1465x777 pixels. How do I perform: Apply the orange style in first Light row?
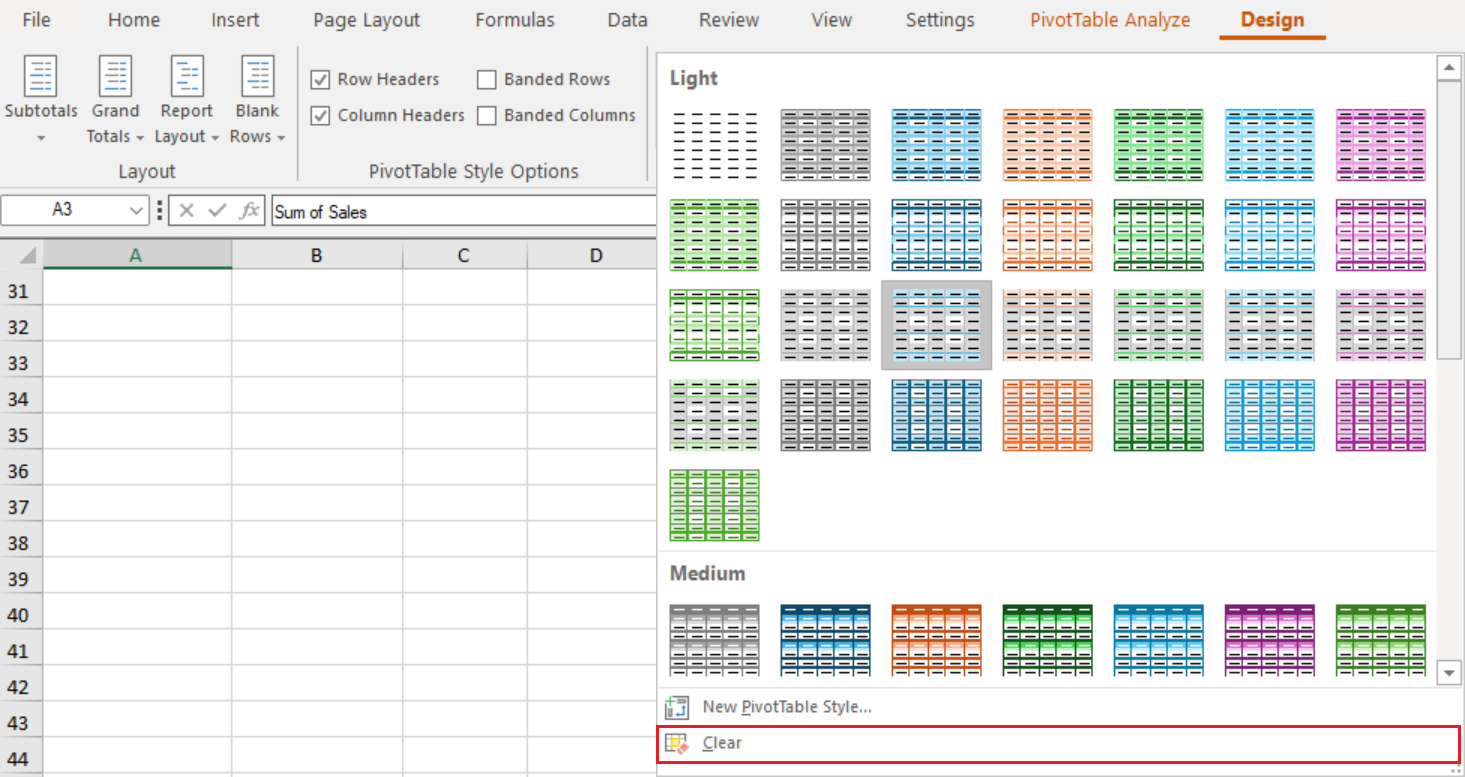[x=1047, y=145]
